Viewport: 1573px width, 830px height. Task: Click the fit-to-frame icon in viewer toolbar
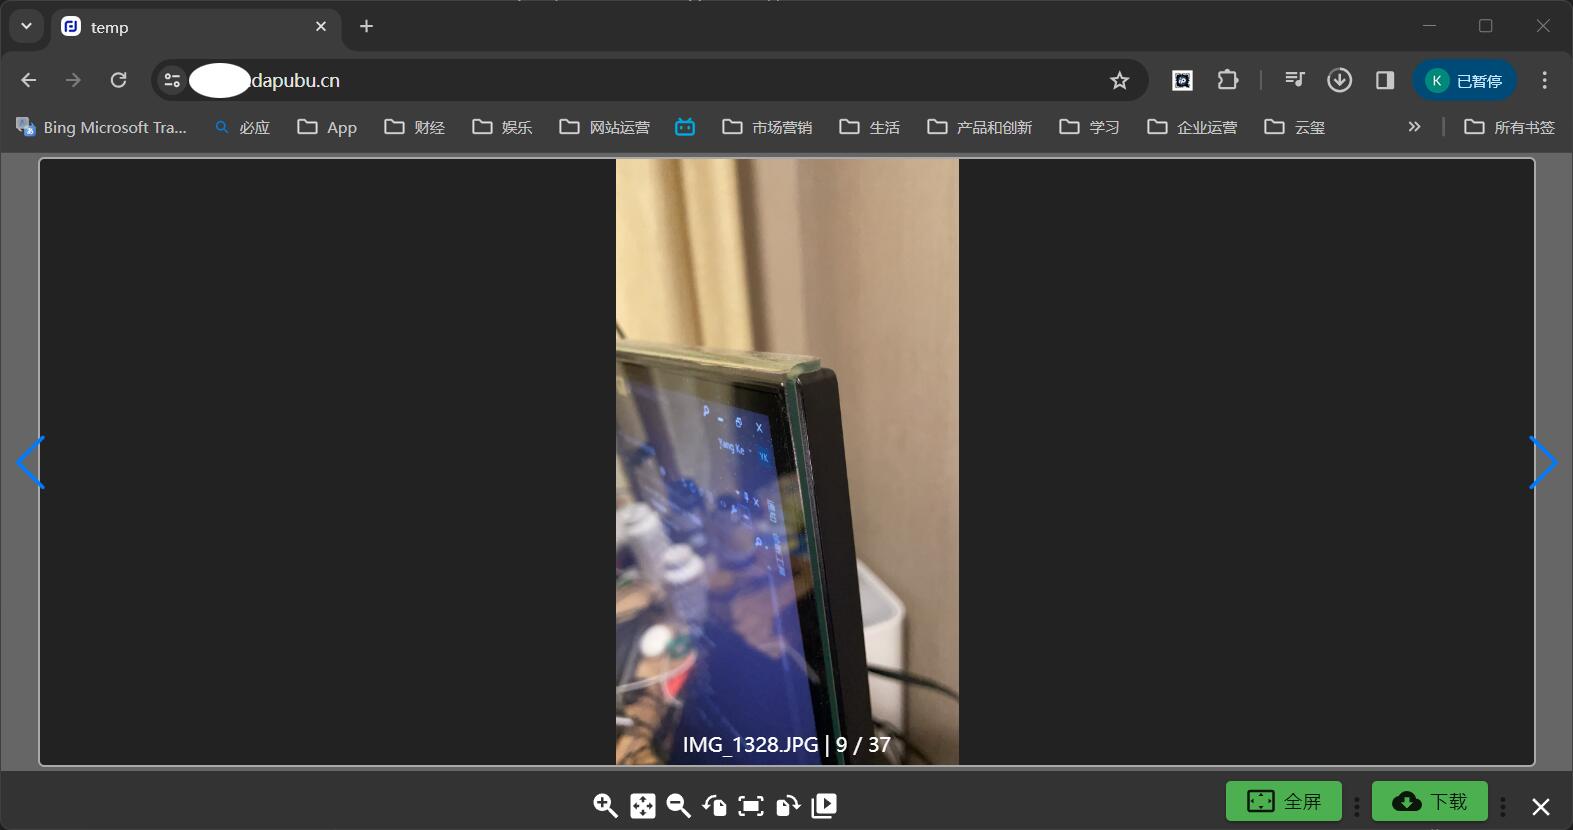[751, 805]
